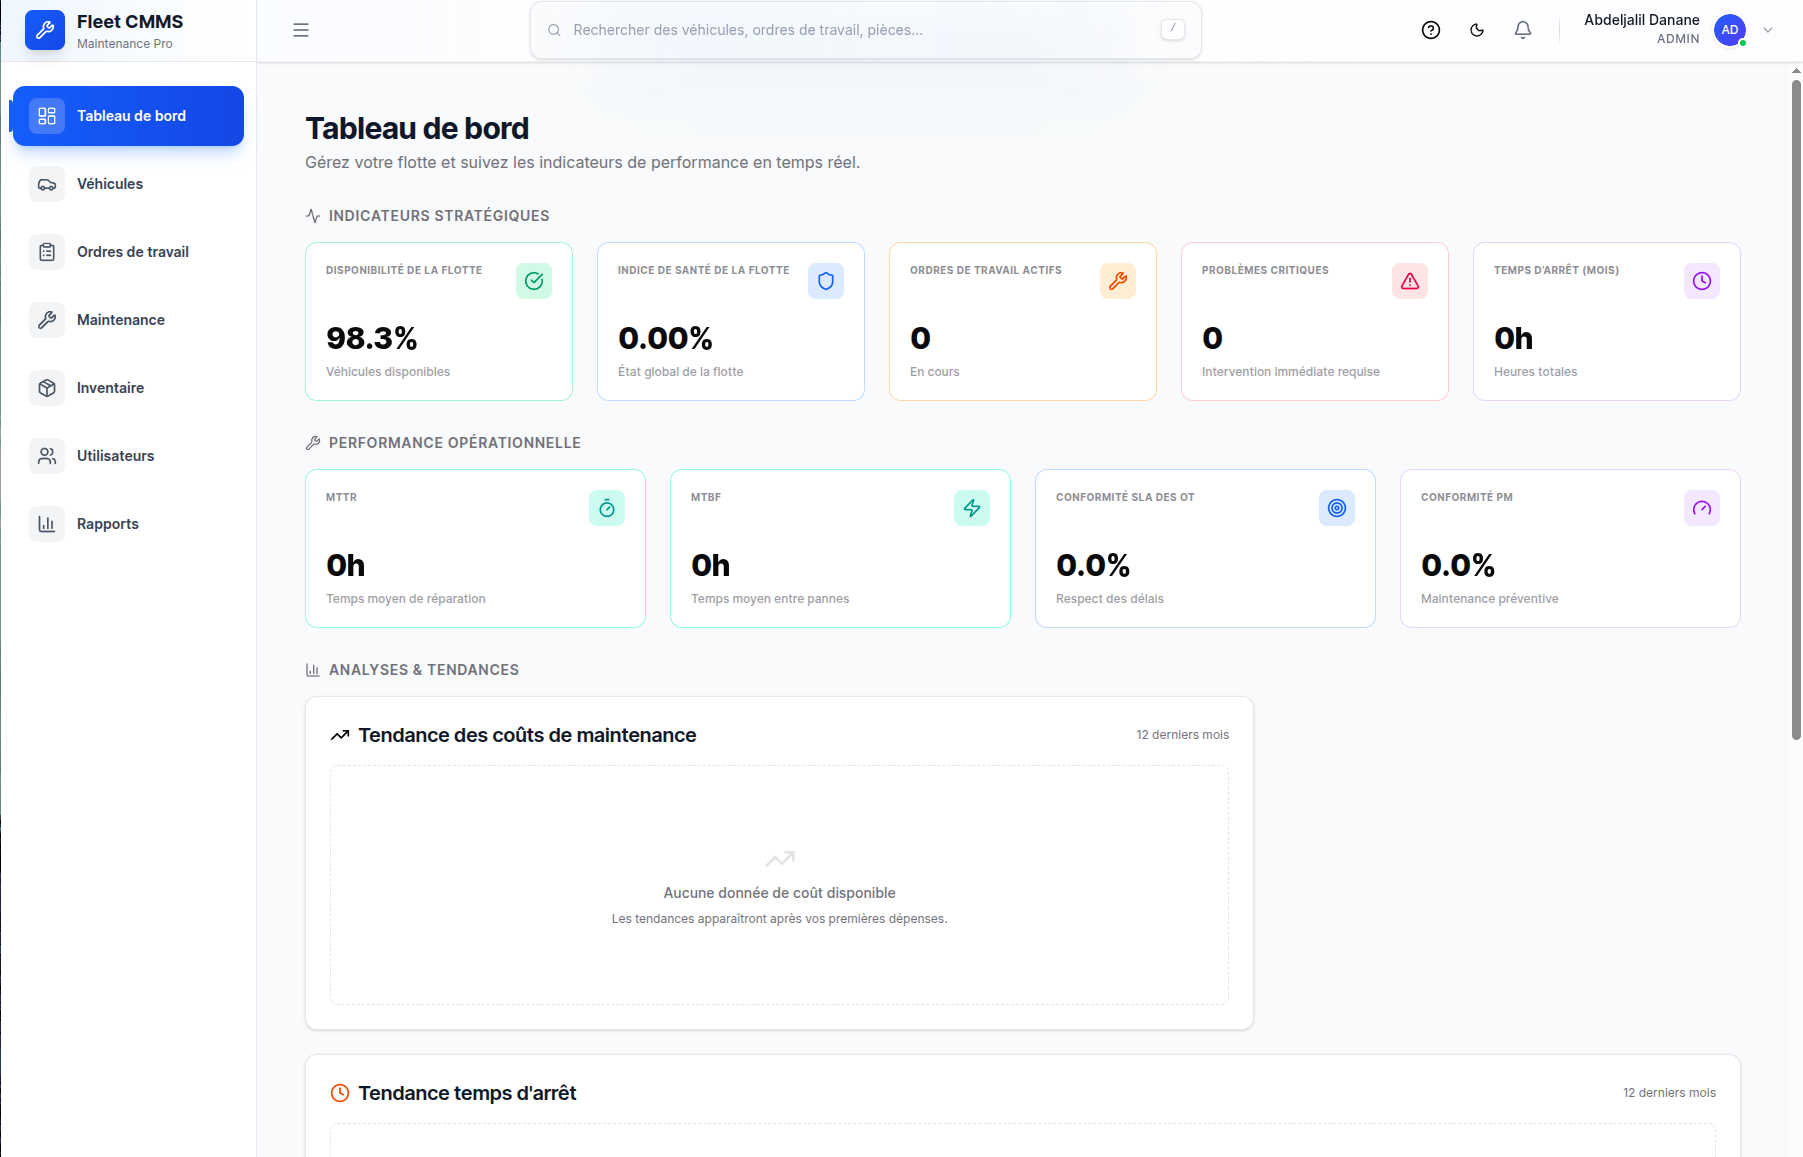Viewport: 1803px width, 1157px height.
Task: Click "En cours" under active work orders
Action: point(934,372)
